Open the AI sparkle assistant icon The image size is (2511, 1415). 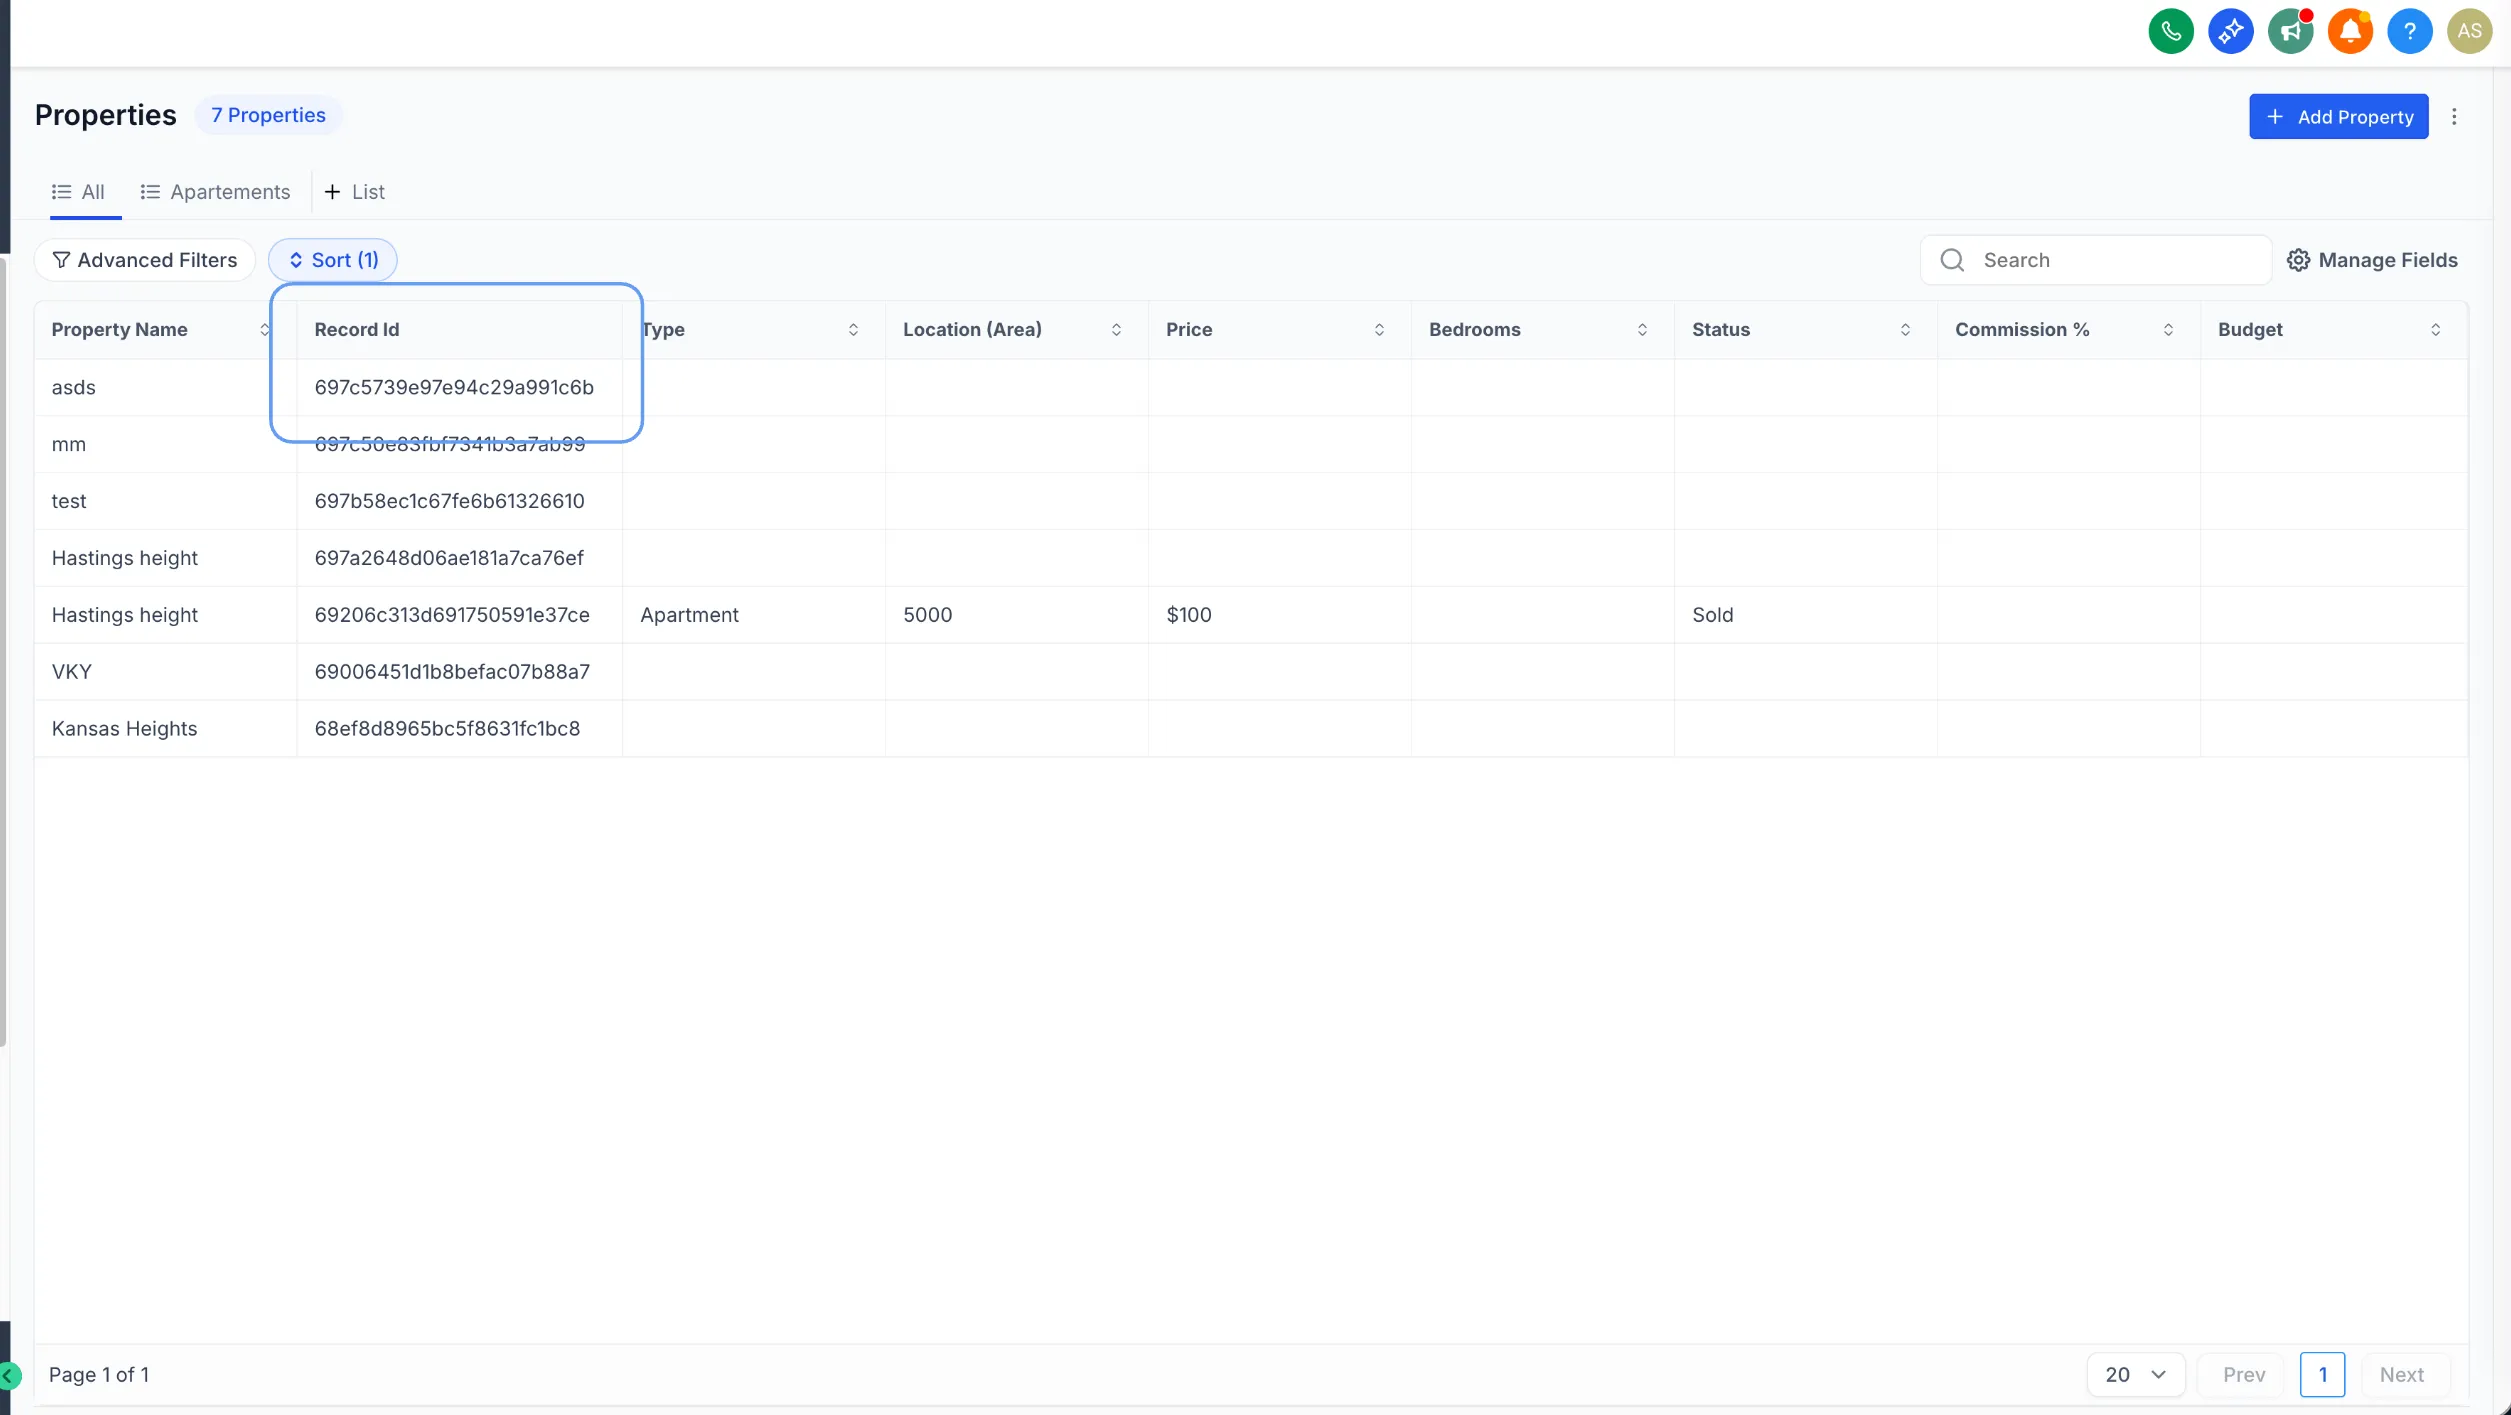pyautogui.click(x=2230, y=31)
